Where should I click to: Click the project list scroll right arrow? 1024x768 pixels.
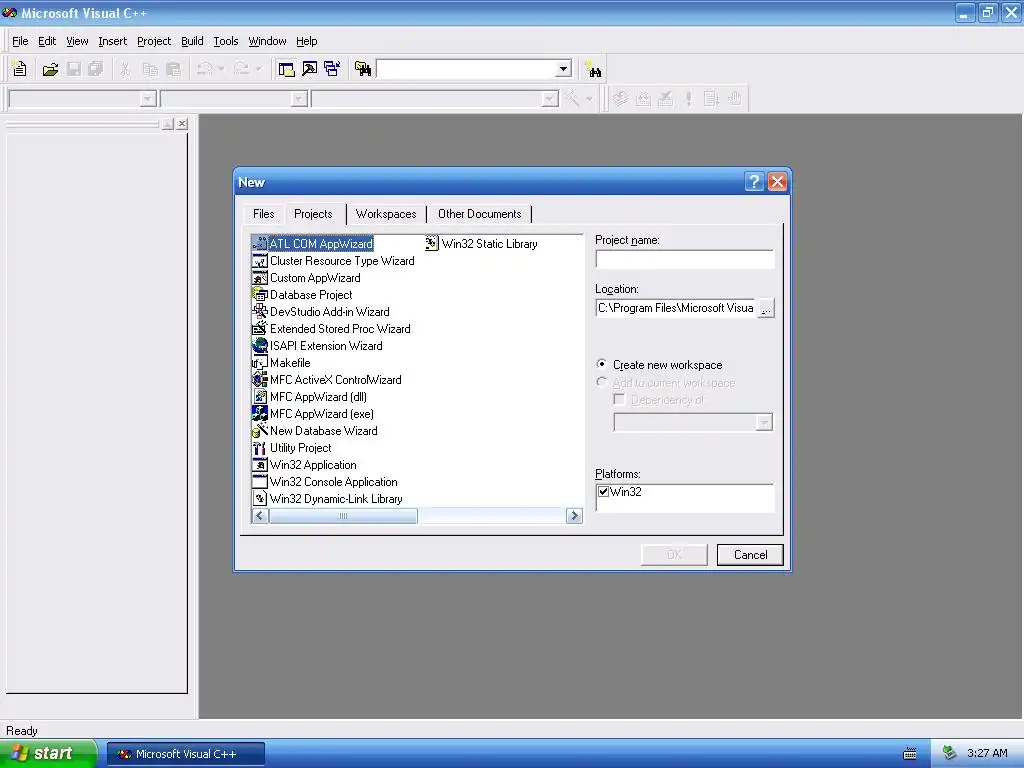pyautogui.click(x=574, y=516)
